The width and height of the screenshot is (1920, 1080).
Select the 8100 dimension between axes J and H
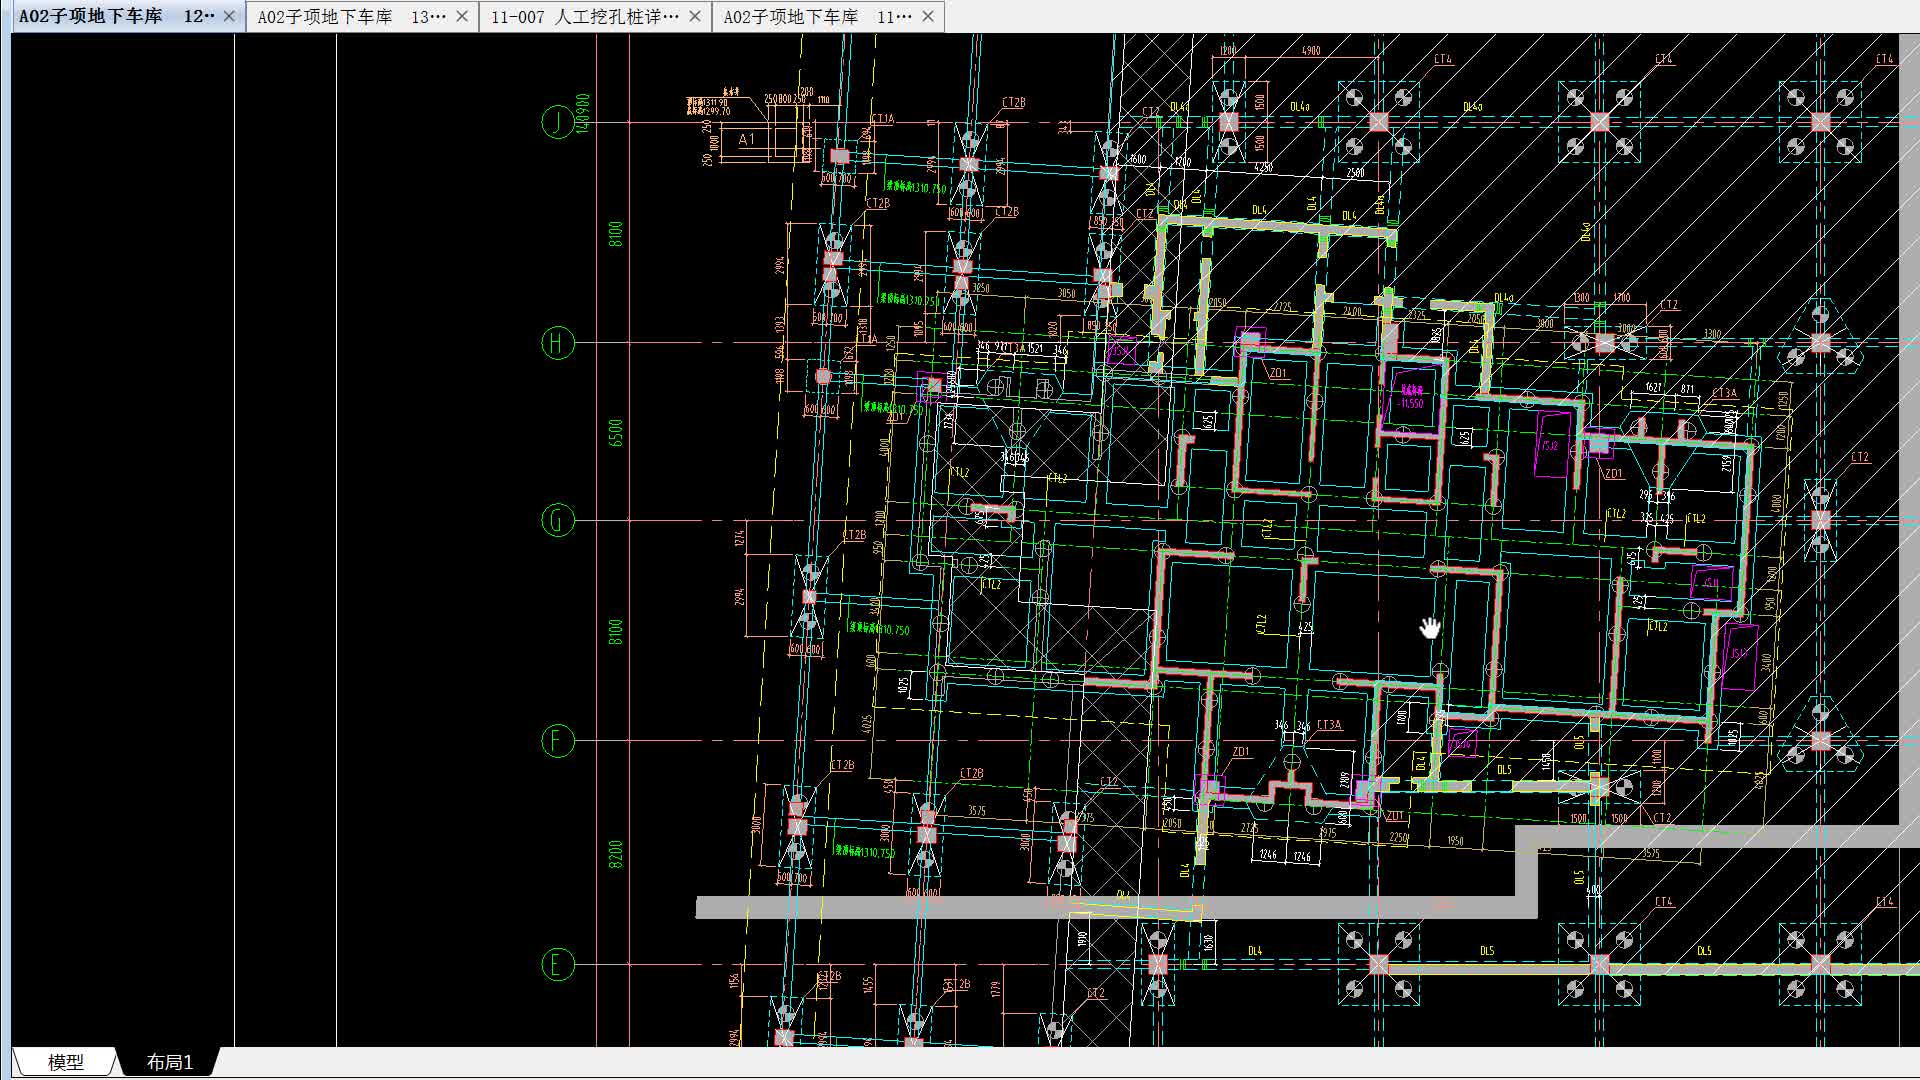coord(615,234)
